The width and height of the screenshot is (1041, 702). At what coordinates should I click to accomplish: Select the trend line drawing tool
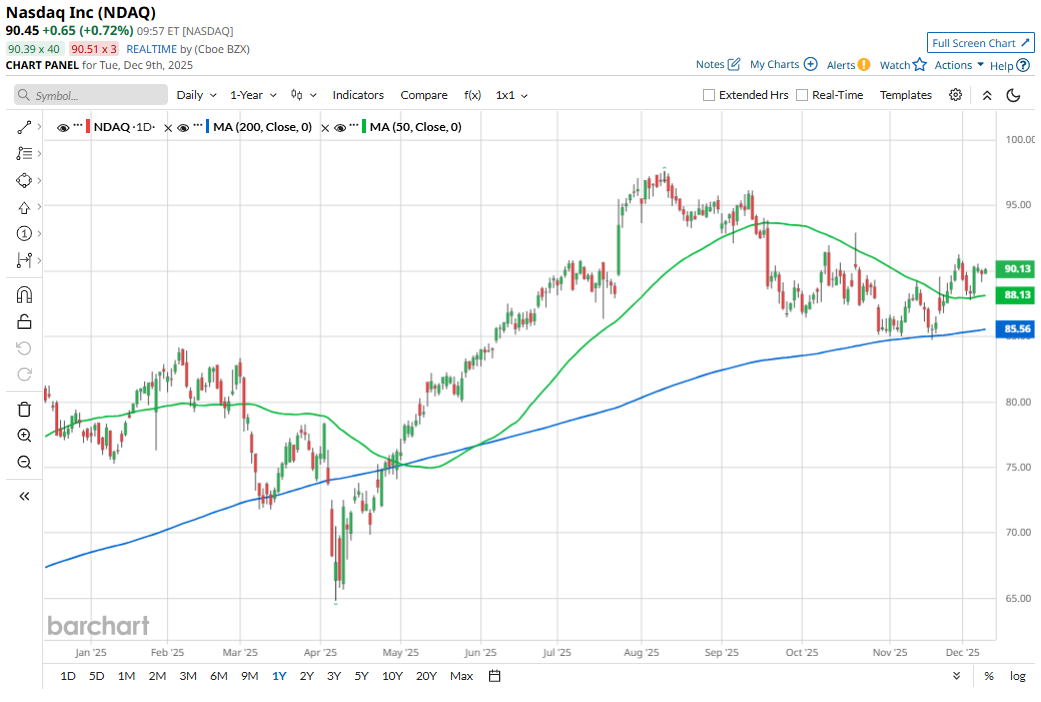click(25, 127)
